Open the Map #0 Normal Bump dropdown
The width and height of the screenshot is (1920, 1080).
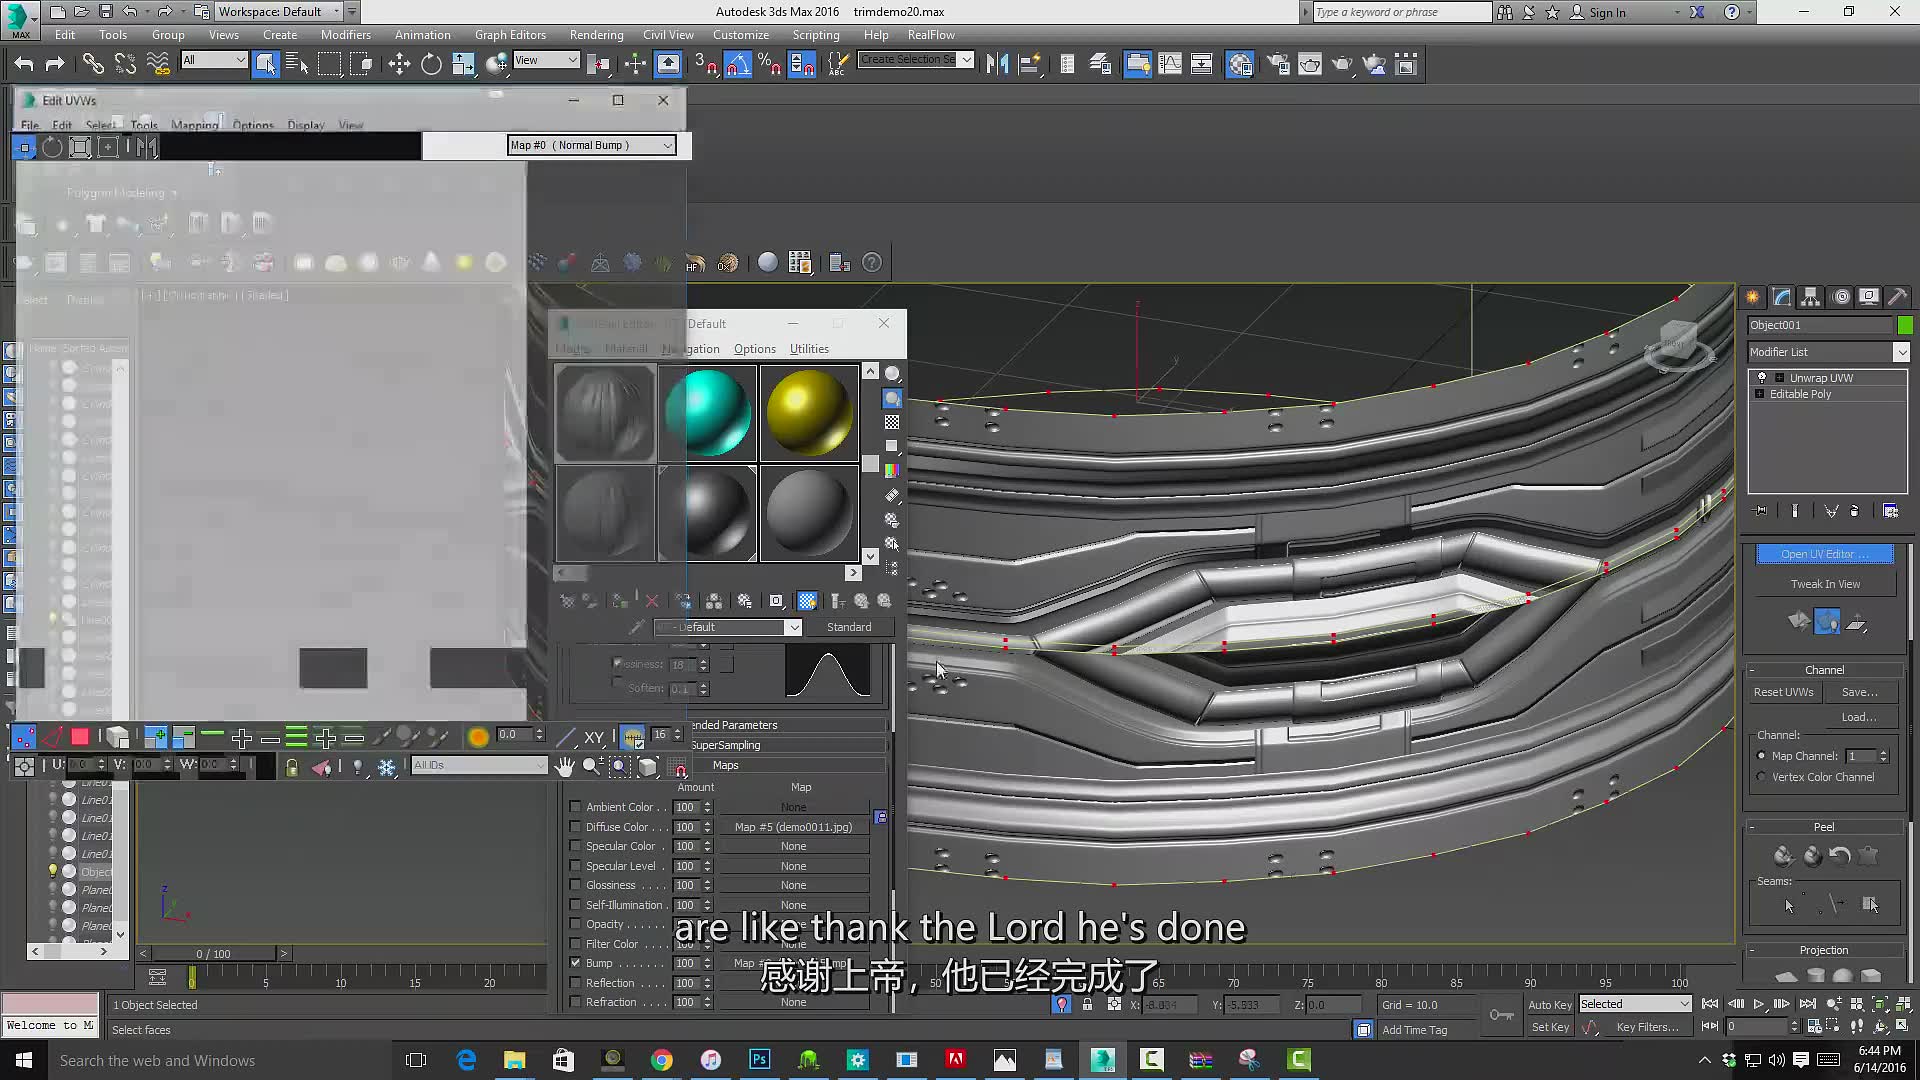pos(591,146)
